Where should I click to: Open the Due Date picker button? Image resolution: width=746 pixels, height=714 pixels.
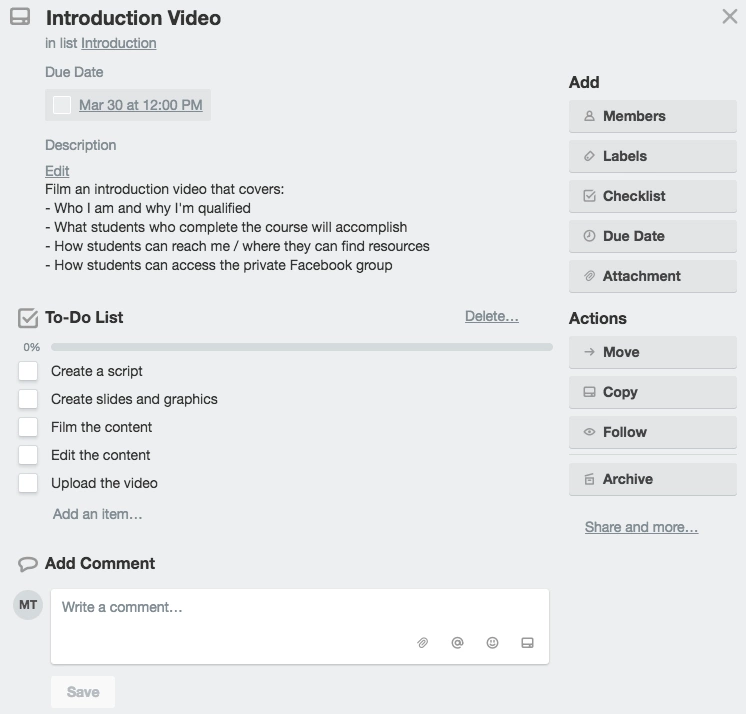tap(652, 236)
